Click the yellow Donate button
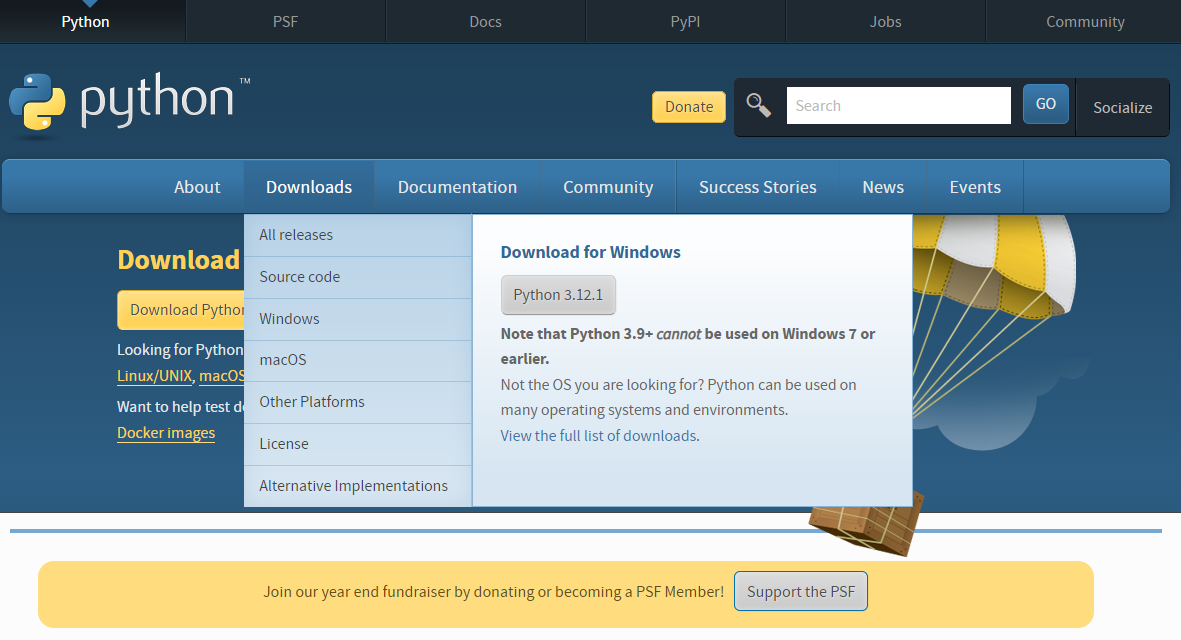 [x=688, y=107]
